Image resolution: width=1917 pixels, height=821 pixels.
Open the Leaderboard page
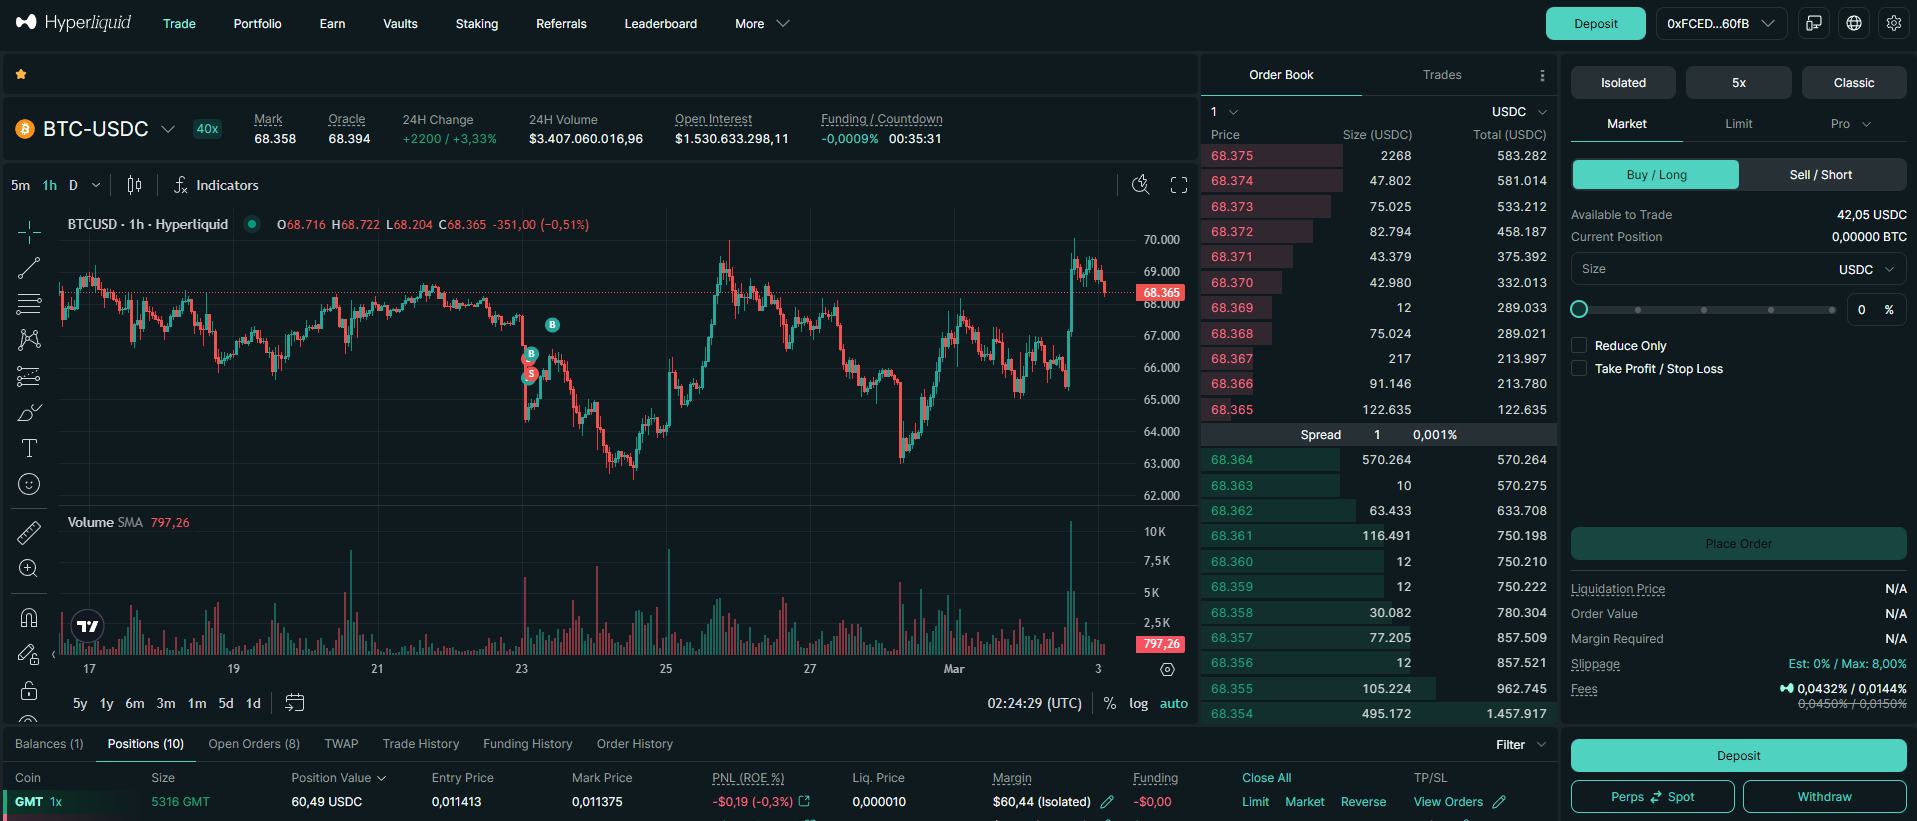[660, 23]
